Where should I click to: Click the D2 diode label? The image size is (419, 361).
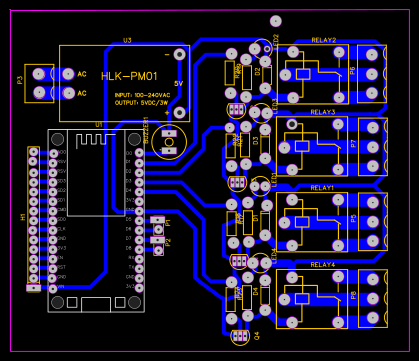pos(257,71)
